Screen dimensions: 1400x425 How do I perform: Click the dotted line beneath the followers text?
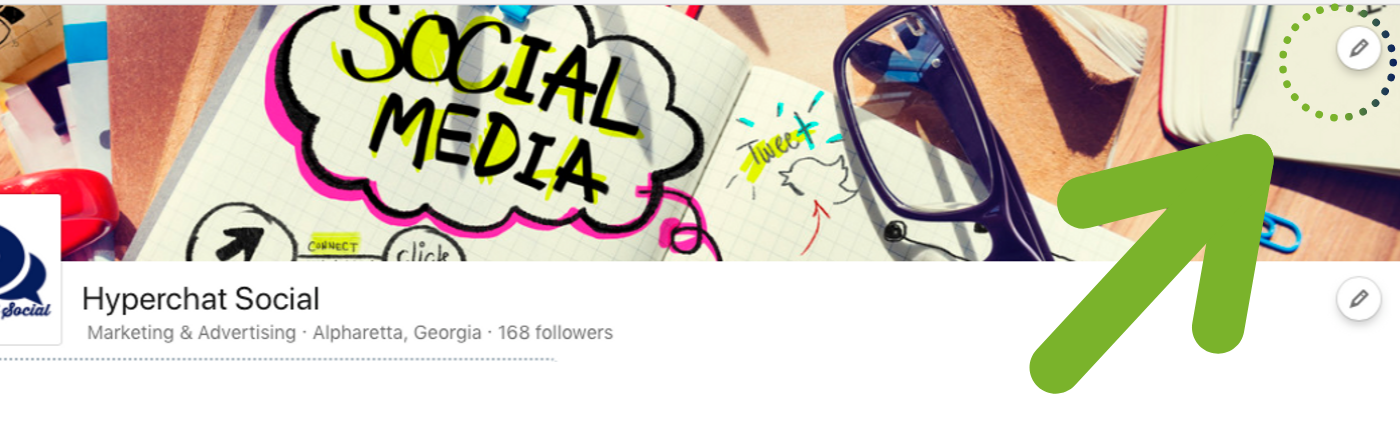[277, 359]
